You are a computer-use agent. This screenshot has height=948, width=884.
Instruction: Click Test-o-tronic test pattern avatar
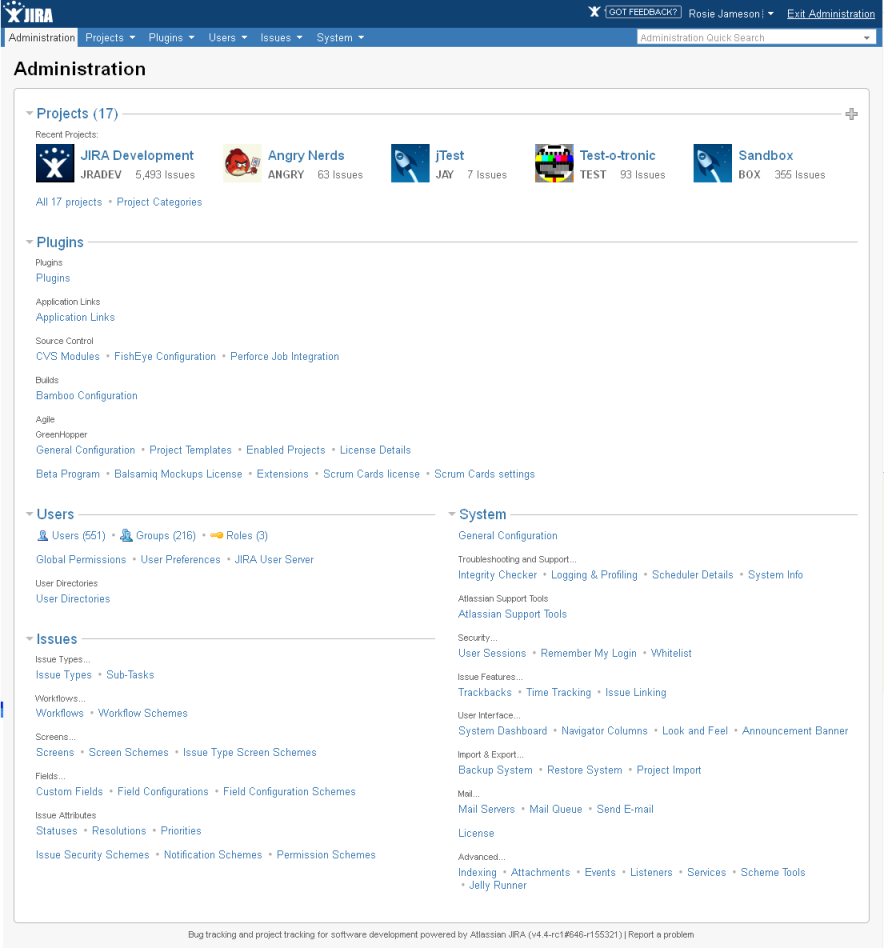(x=554, y=163)
